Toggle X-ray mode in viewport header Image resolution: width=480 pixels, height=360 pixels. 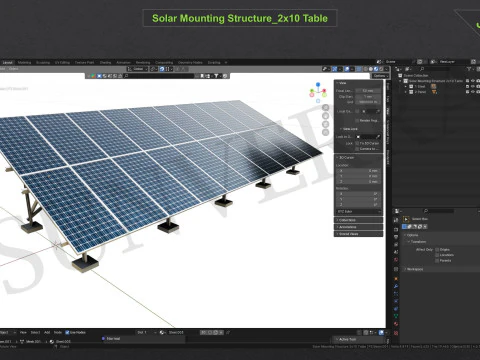(x=359, y=69)
